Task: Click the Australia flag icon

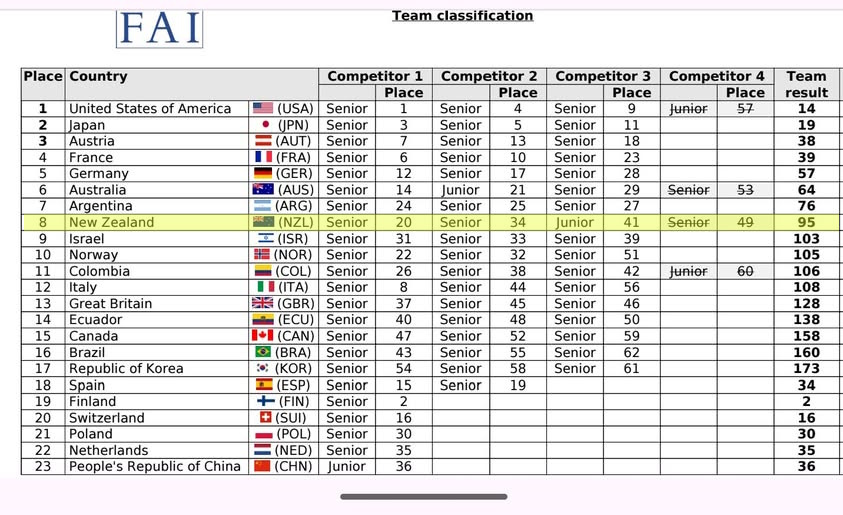Action: [x=263, y=190]
